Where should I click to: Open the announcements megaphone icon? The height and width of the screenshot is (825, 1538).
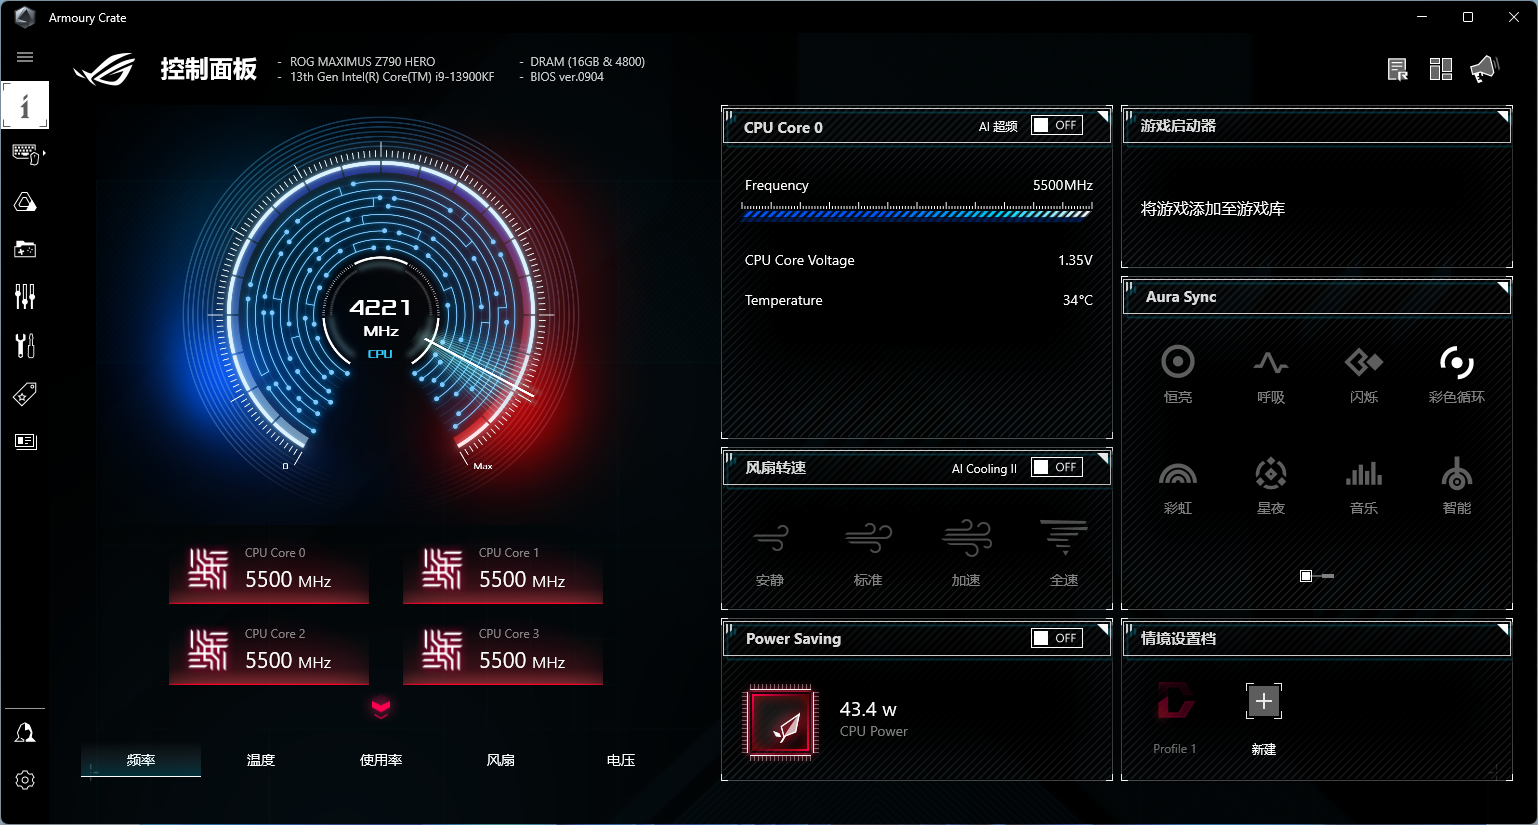coord(1484,69)
